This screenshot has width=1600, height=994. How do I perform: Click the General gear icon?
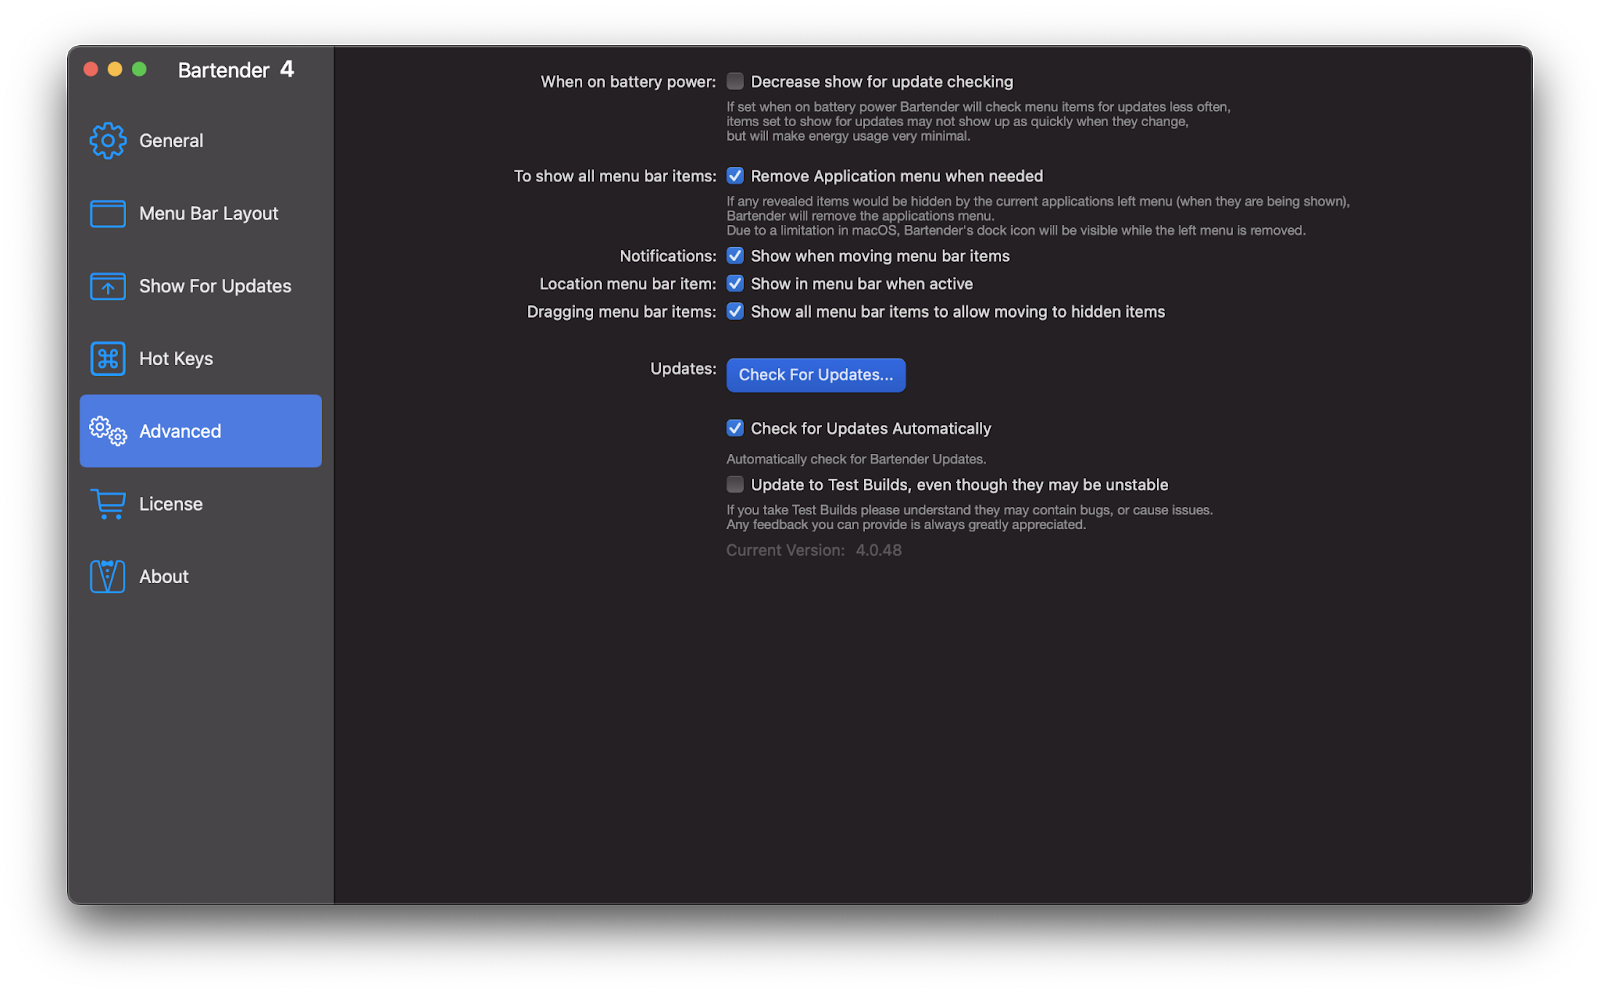point(108,141)
